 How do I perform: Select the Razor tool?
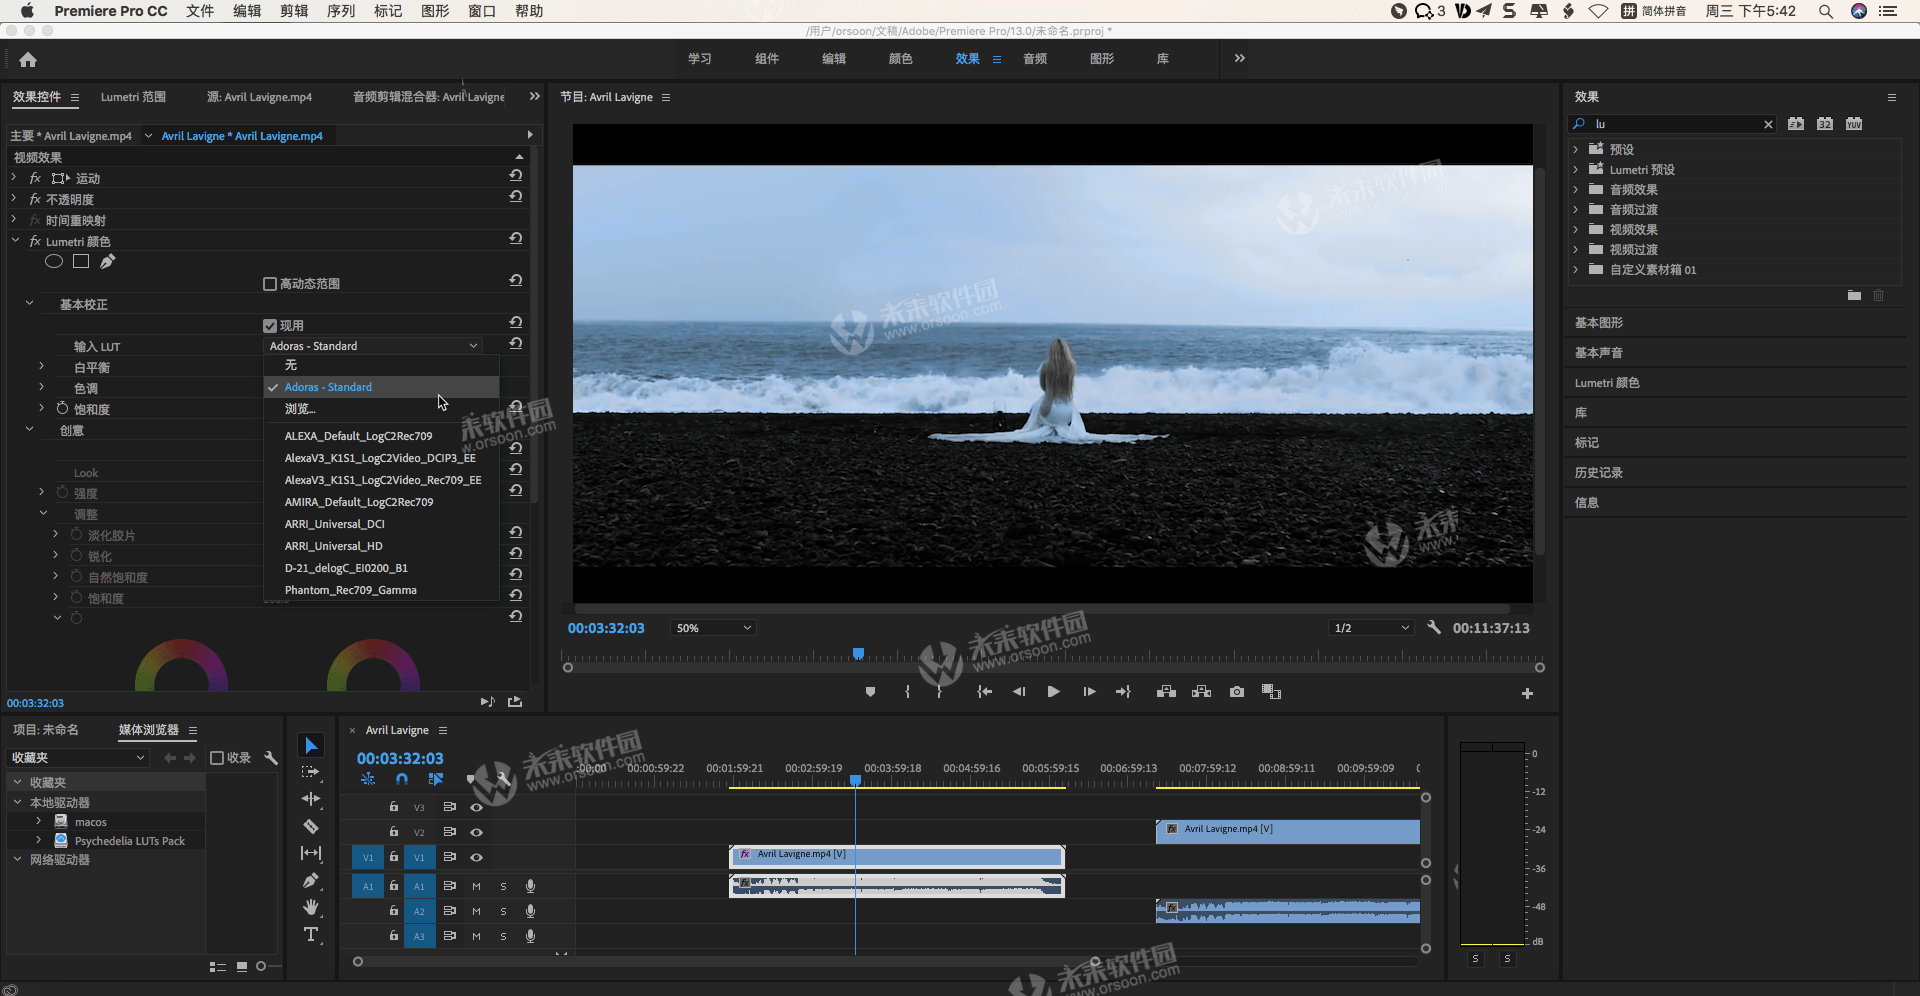[x=311, y=826]
